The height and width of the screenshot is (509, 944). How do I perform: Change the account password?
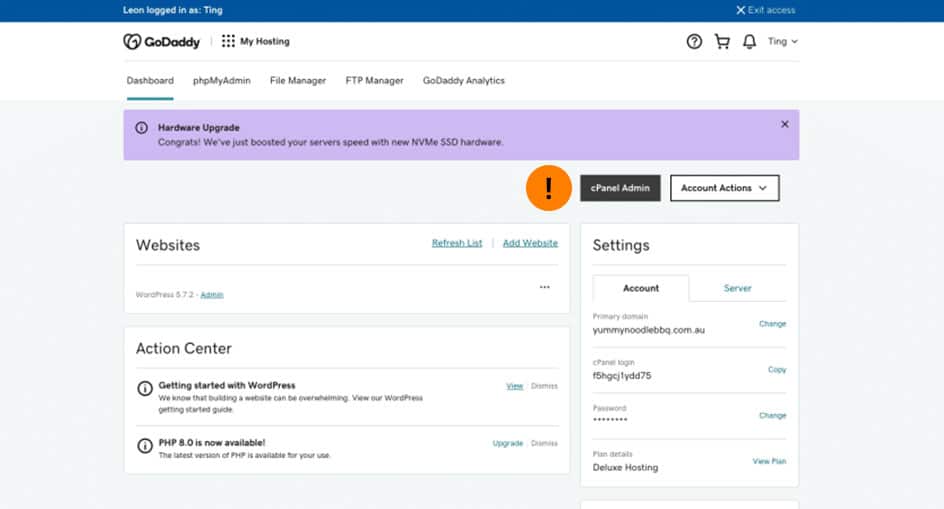point(772,416)
